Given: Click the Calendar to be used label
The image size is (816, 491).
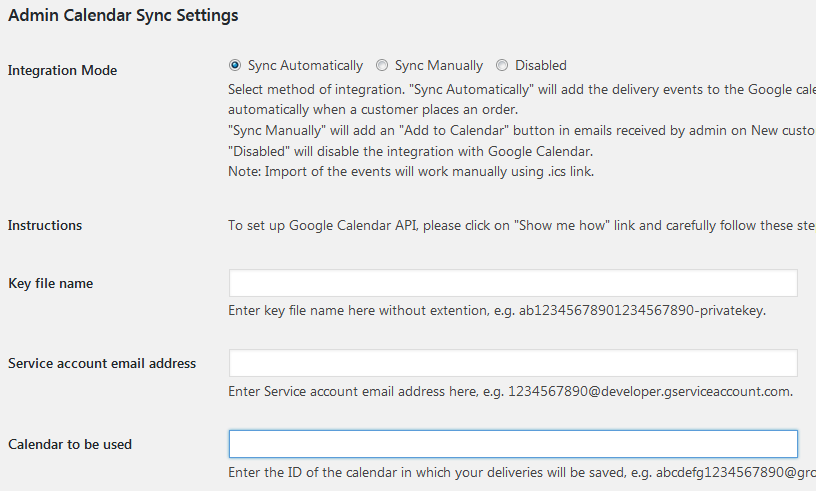Looking at the screenshot, I should point(70,444).
